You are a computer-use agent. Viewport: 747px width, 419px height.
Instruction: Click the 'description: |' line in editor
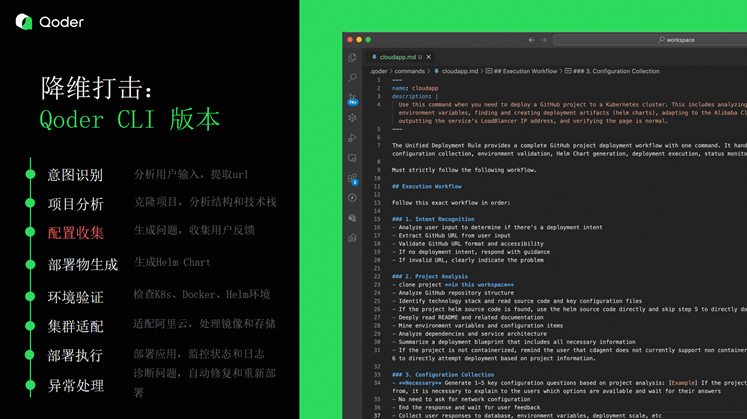pos(415,96)
